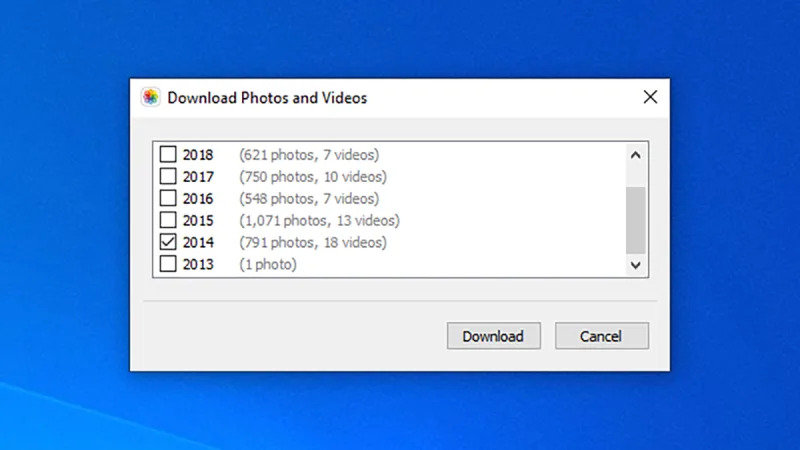Check the 2018 checkbox
Screen dimensions: 800x450
(x=168, y=154)
